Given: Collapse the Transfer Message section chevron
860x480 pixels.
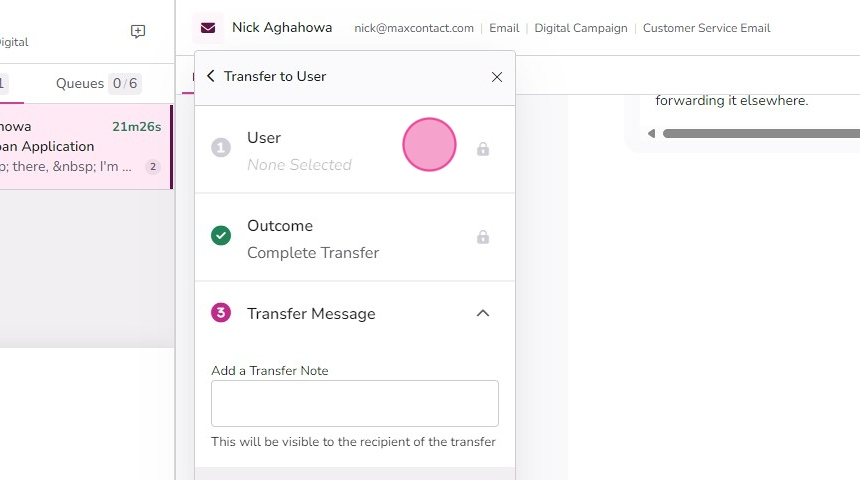Looking at the screenshot, I should [483, 313].
